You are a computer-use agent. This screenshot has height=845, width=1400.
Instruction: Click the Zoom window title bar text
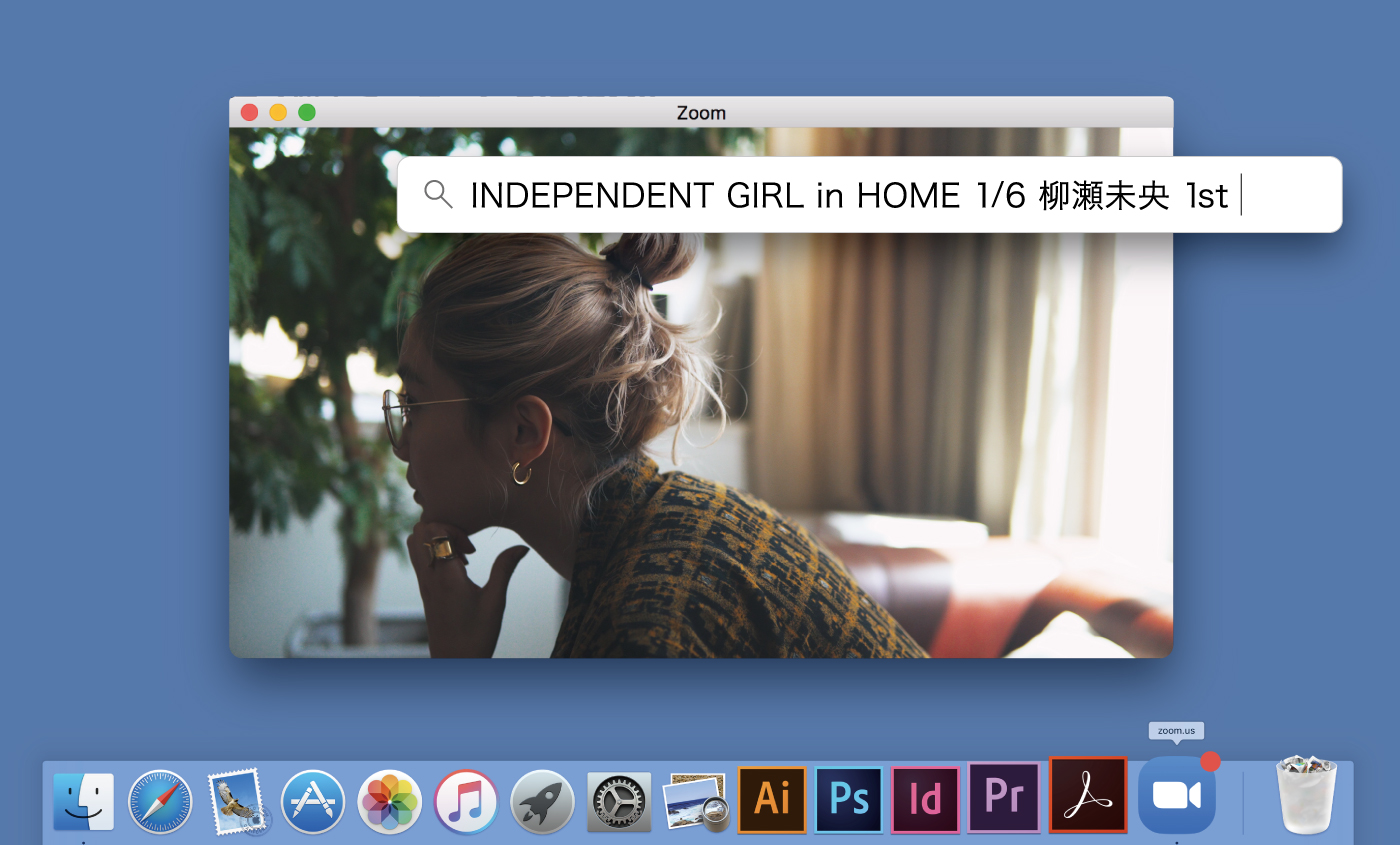tap(701, 113)
